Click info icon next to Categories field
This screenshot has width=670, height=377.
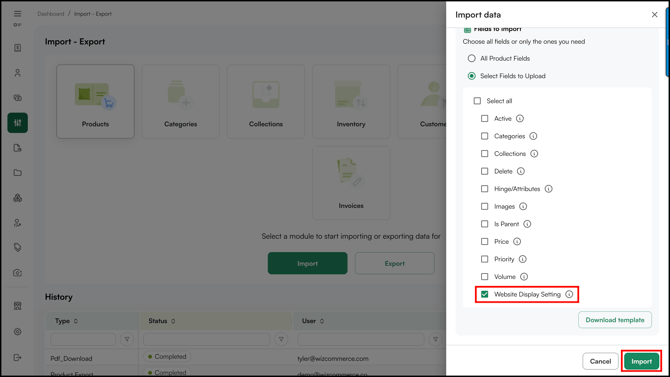(x=533, y=136)
